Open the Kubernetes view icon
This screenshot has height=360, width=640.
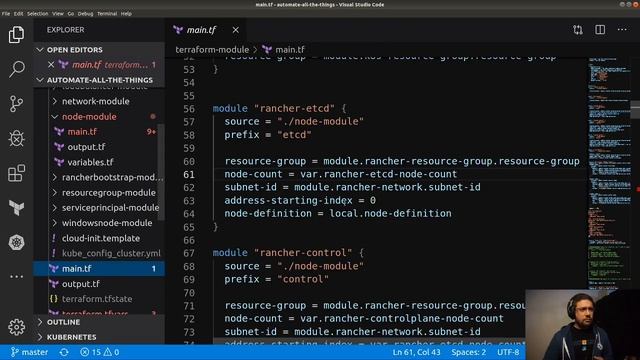(16, 242)
